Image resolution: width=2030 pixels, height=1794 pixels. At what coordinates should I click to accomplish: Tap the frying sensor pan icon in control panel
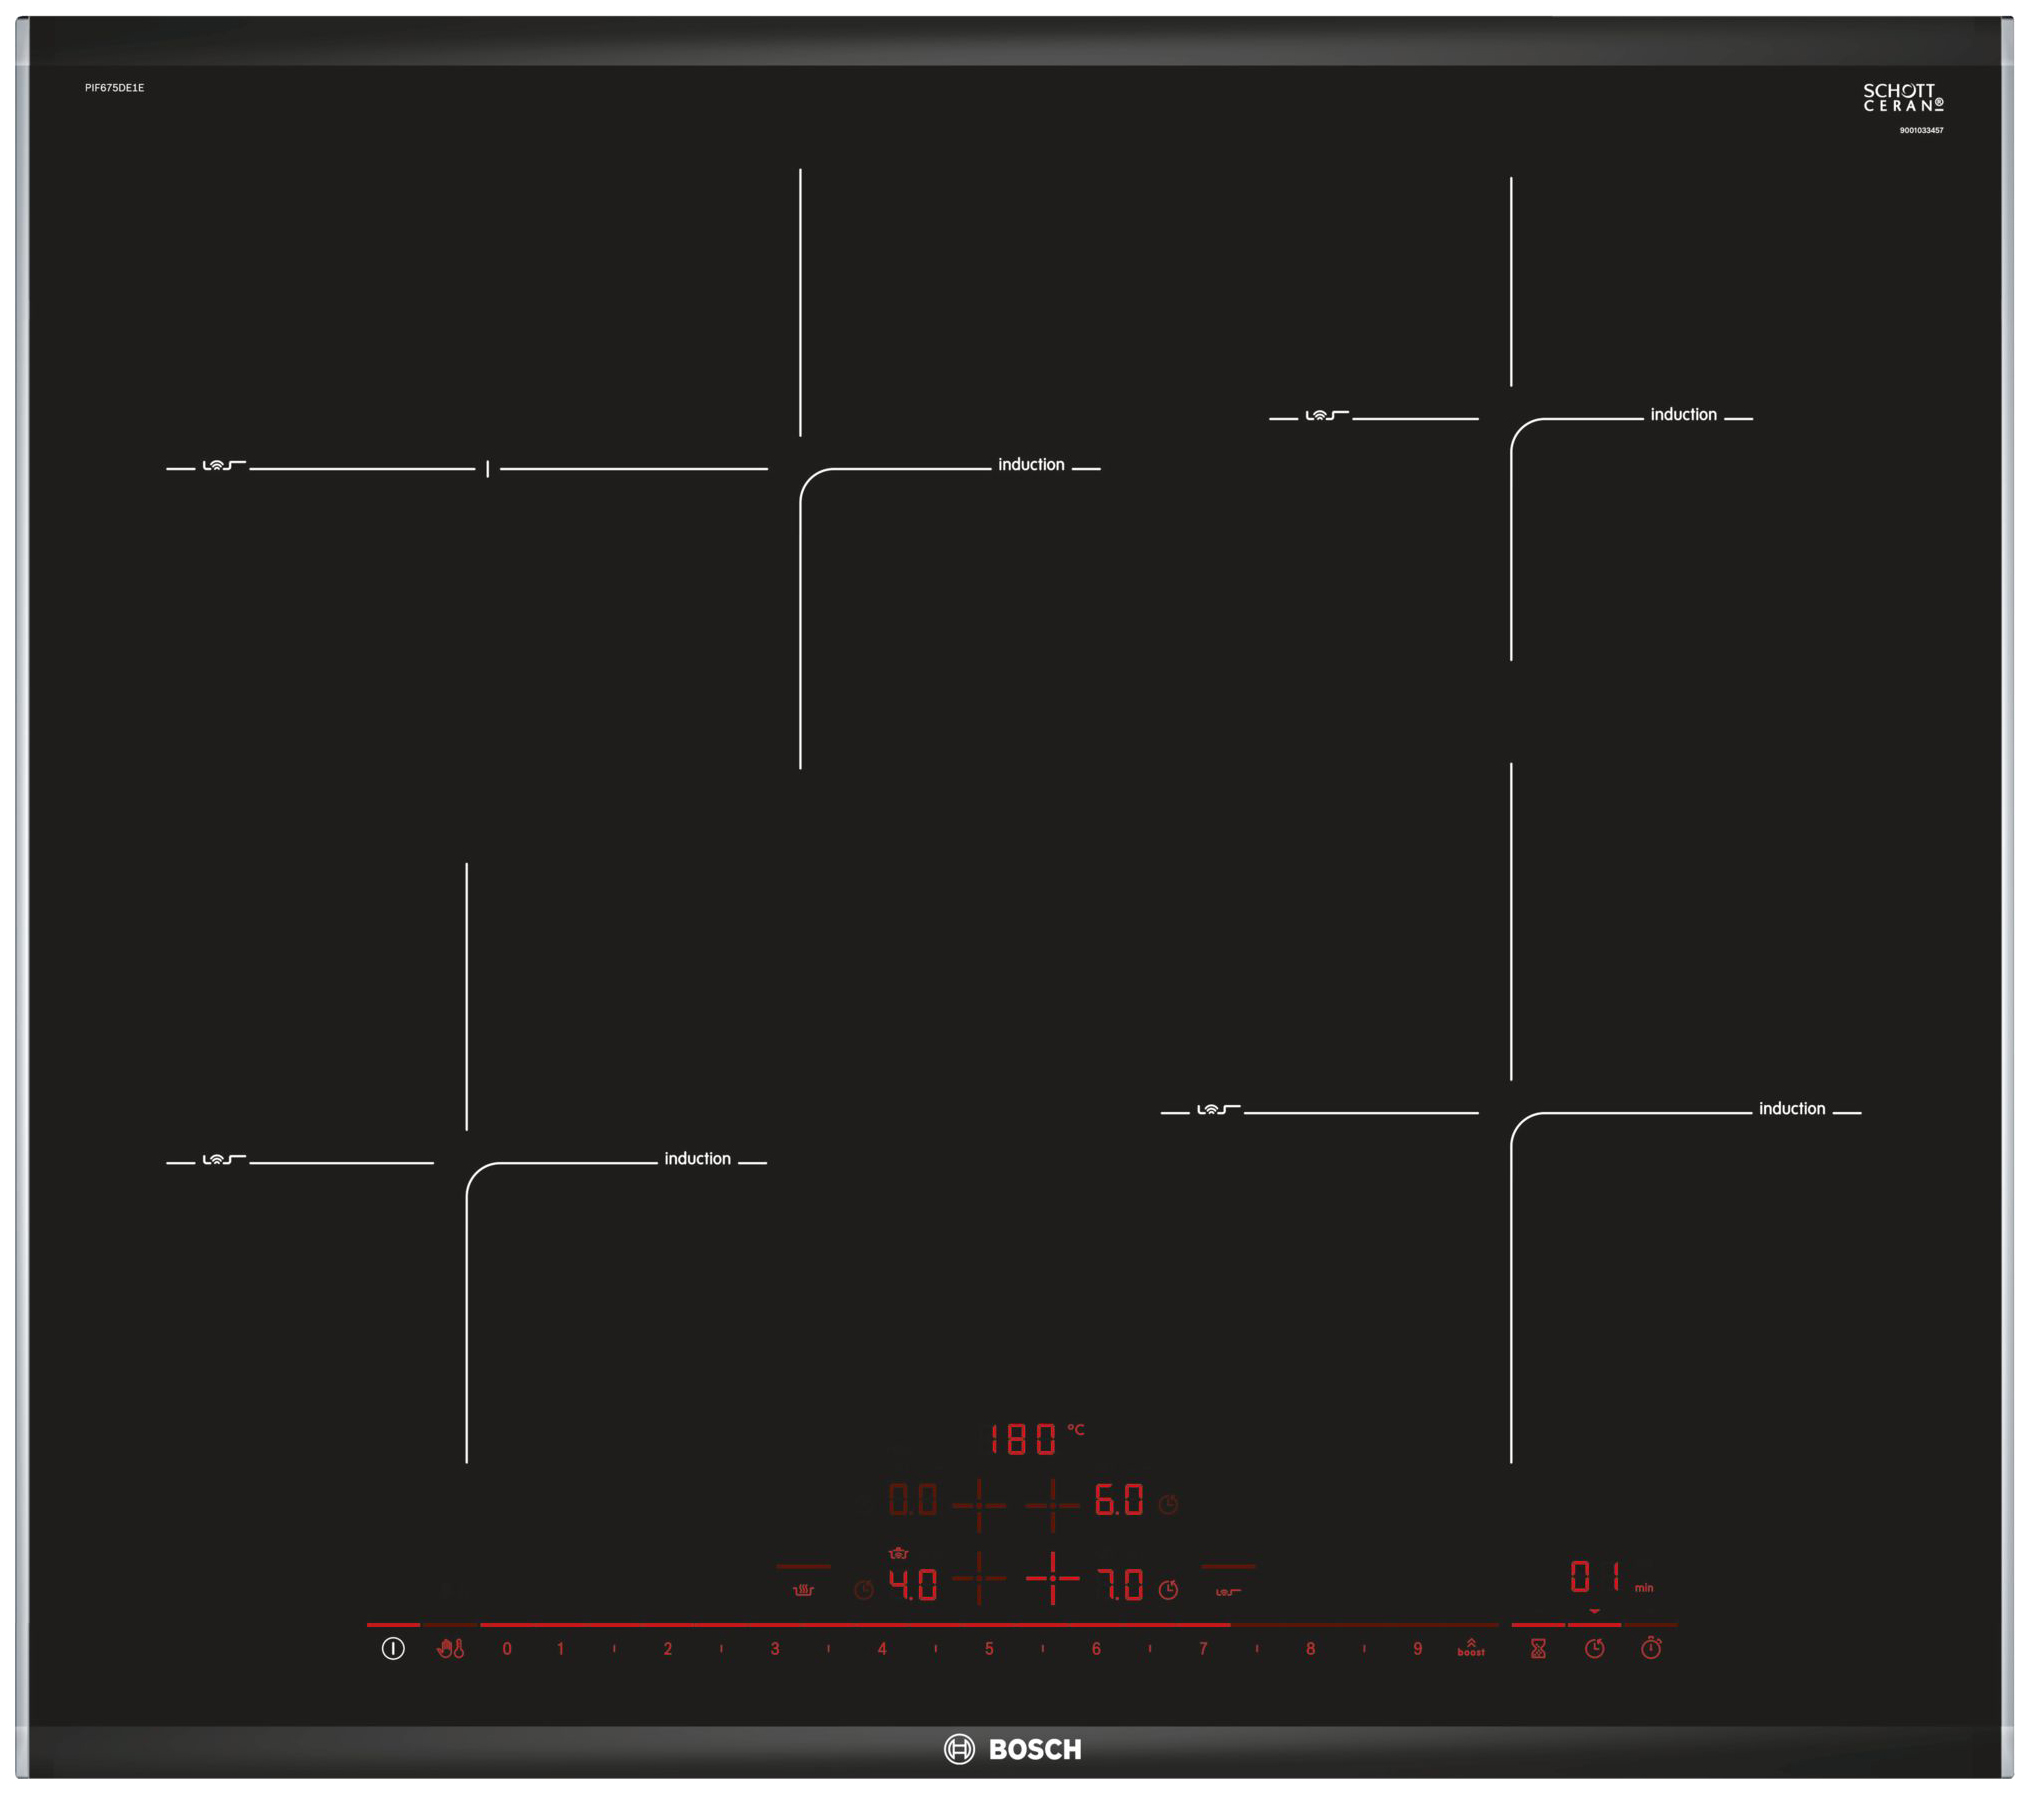1228,1592
